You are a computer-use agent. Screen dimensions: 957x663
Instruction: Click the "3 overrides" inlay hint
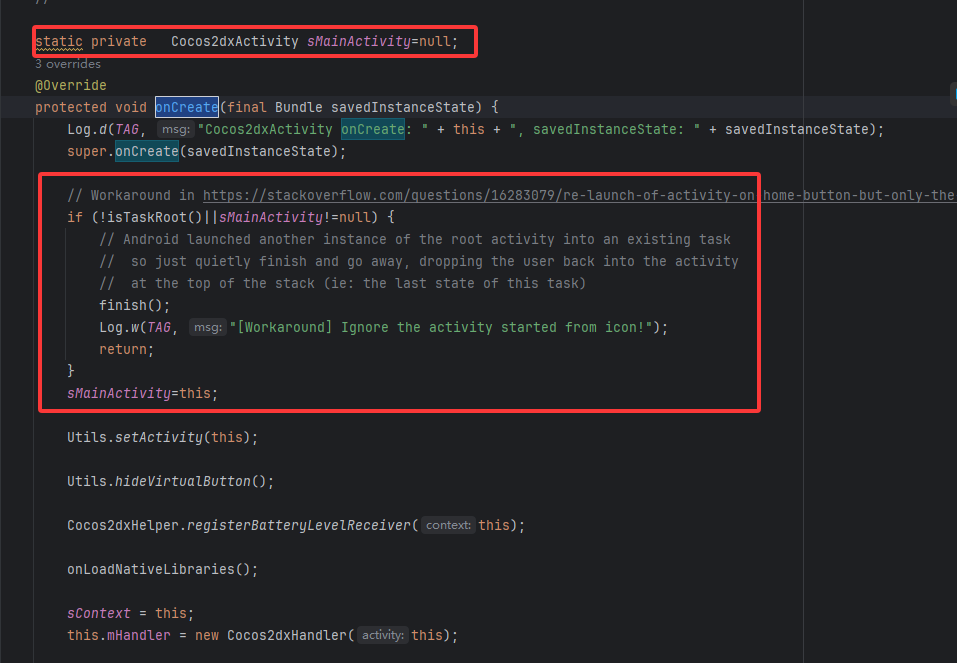coord(68,63)
